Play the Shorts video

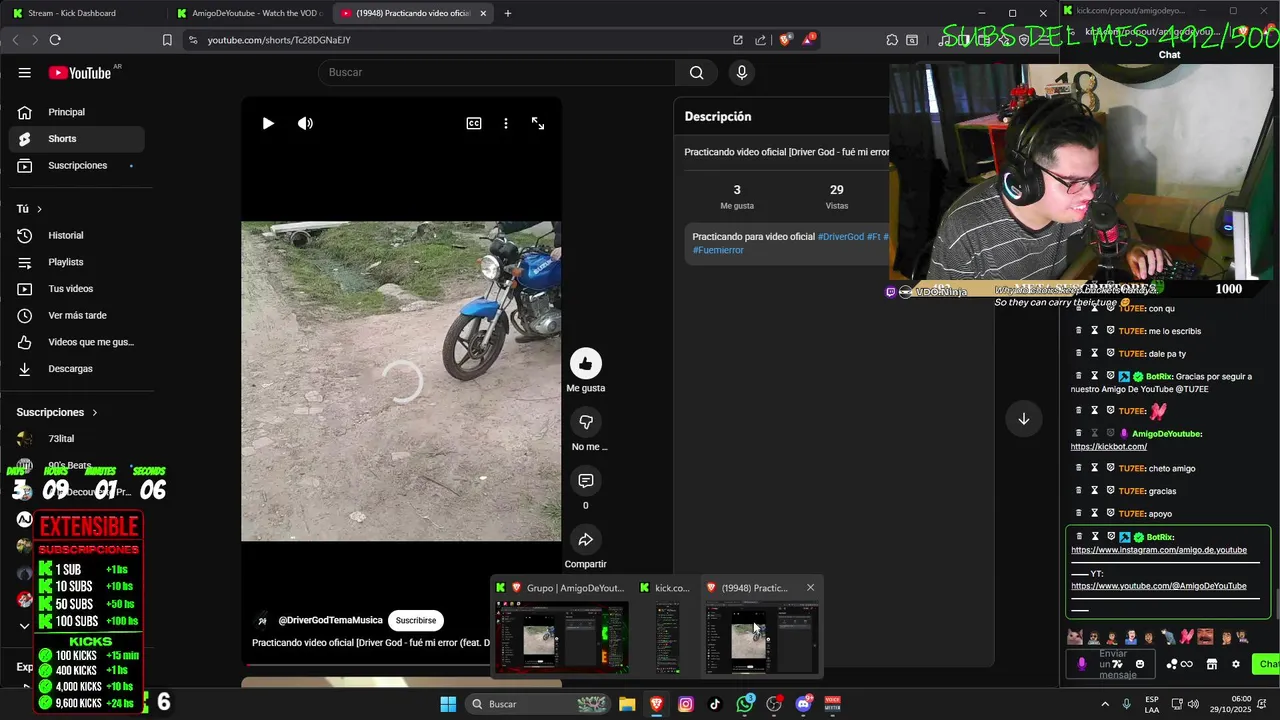point(268,123)
